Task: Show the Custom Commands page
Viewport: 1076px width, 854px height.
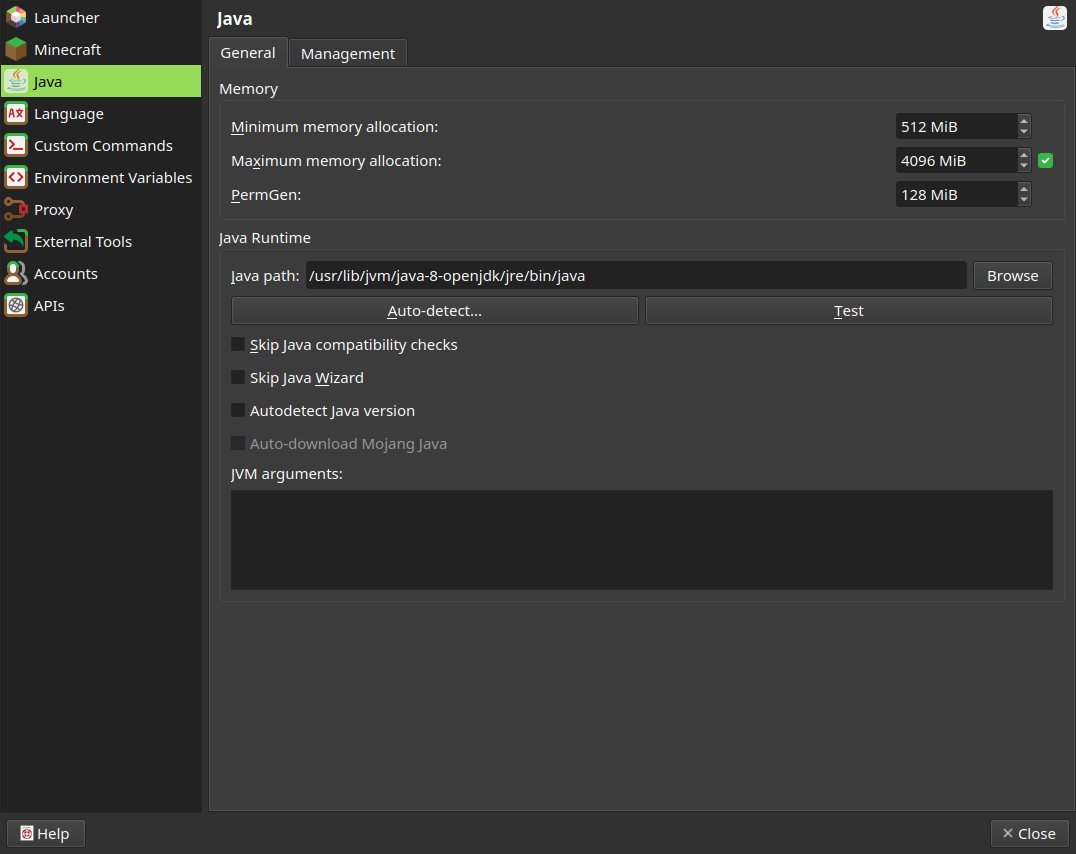Action: 101,146
